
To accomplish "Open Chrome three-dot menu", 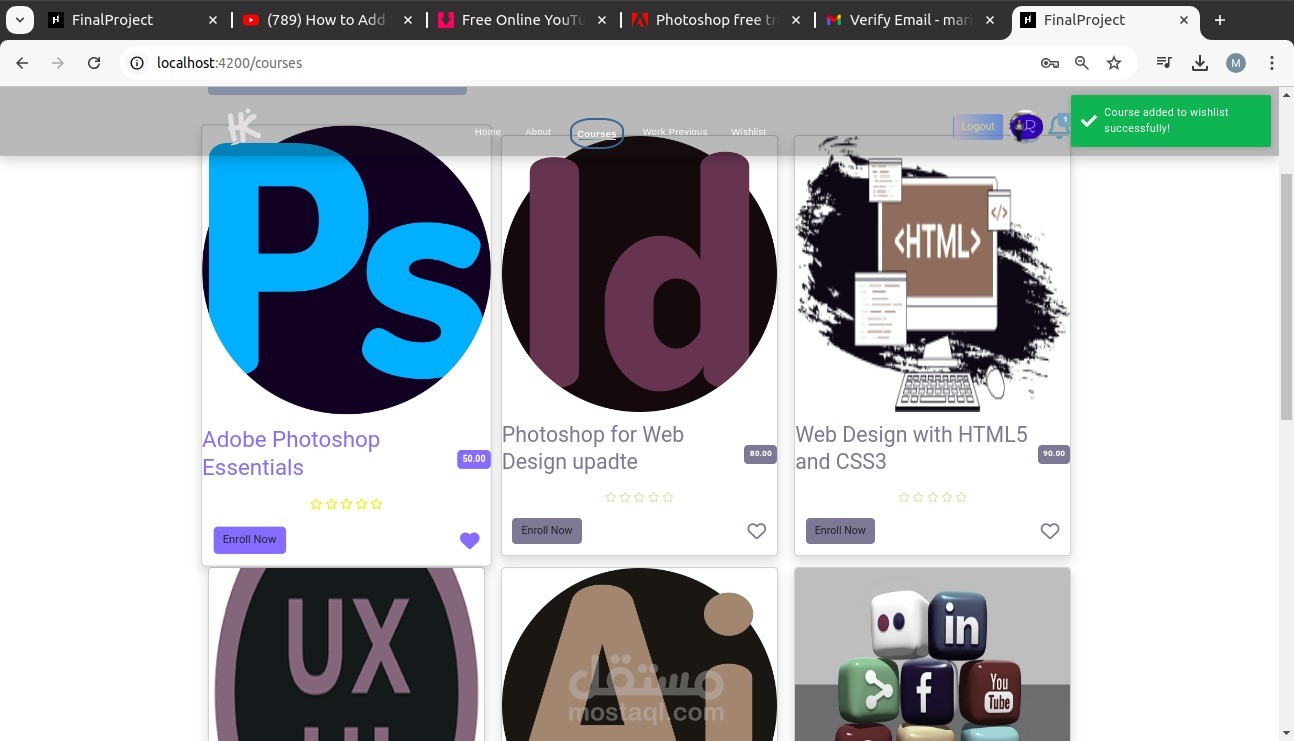I will (x=1272, y=63).
